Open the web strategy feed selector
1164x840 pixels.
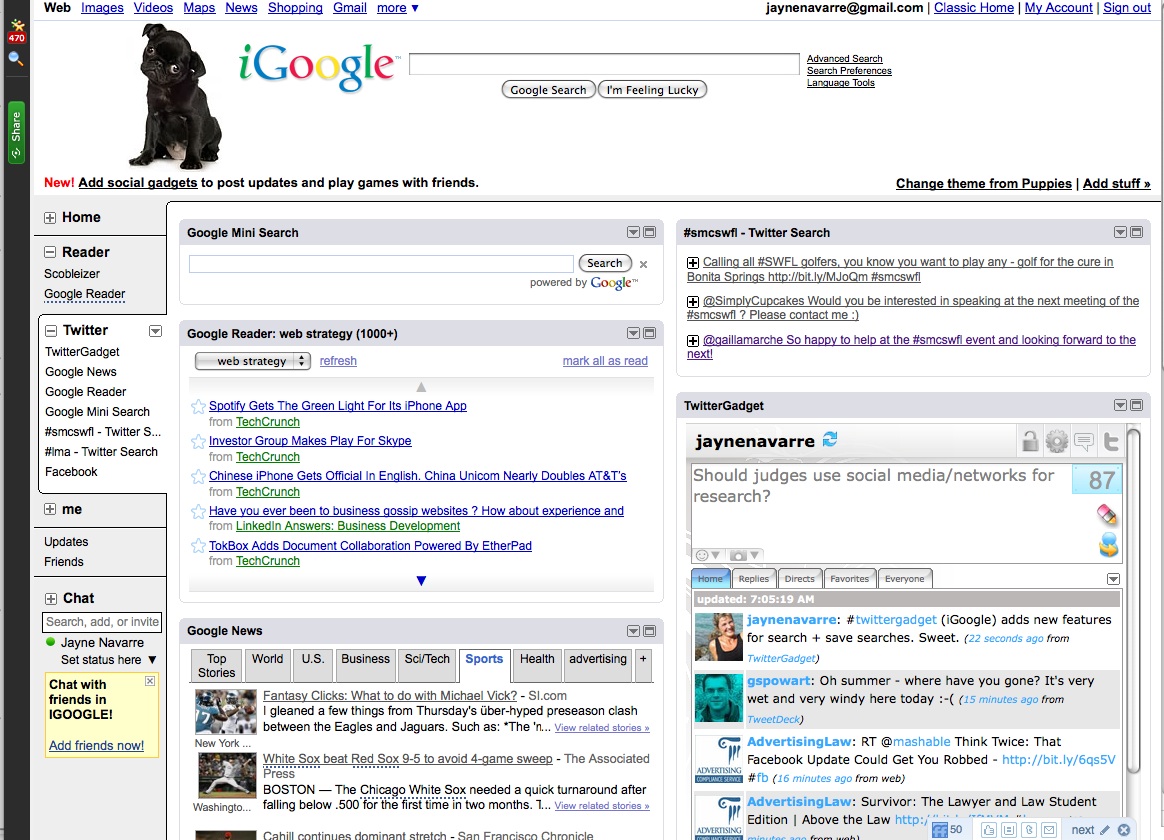(x=252, y=361)
